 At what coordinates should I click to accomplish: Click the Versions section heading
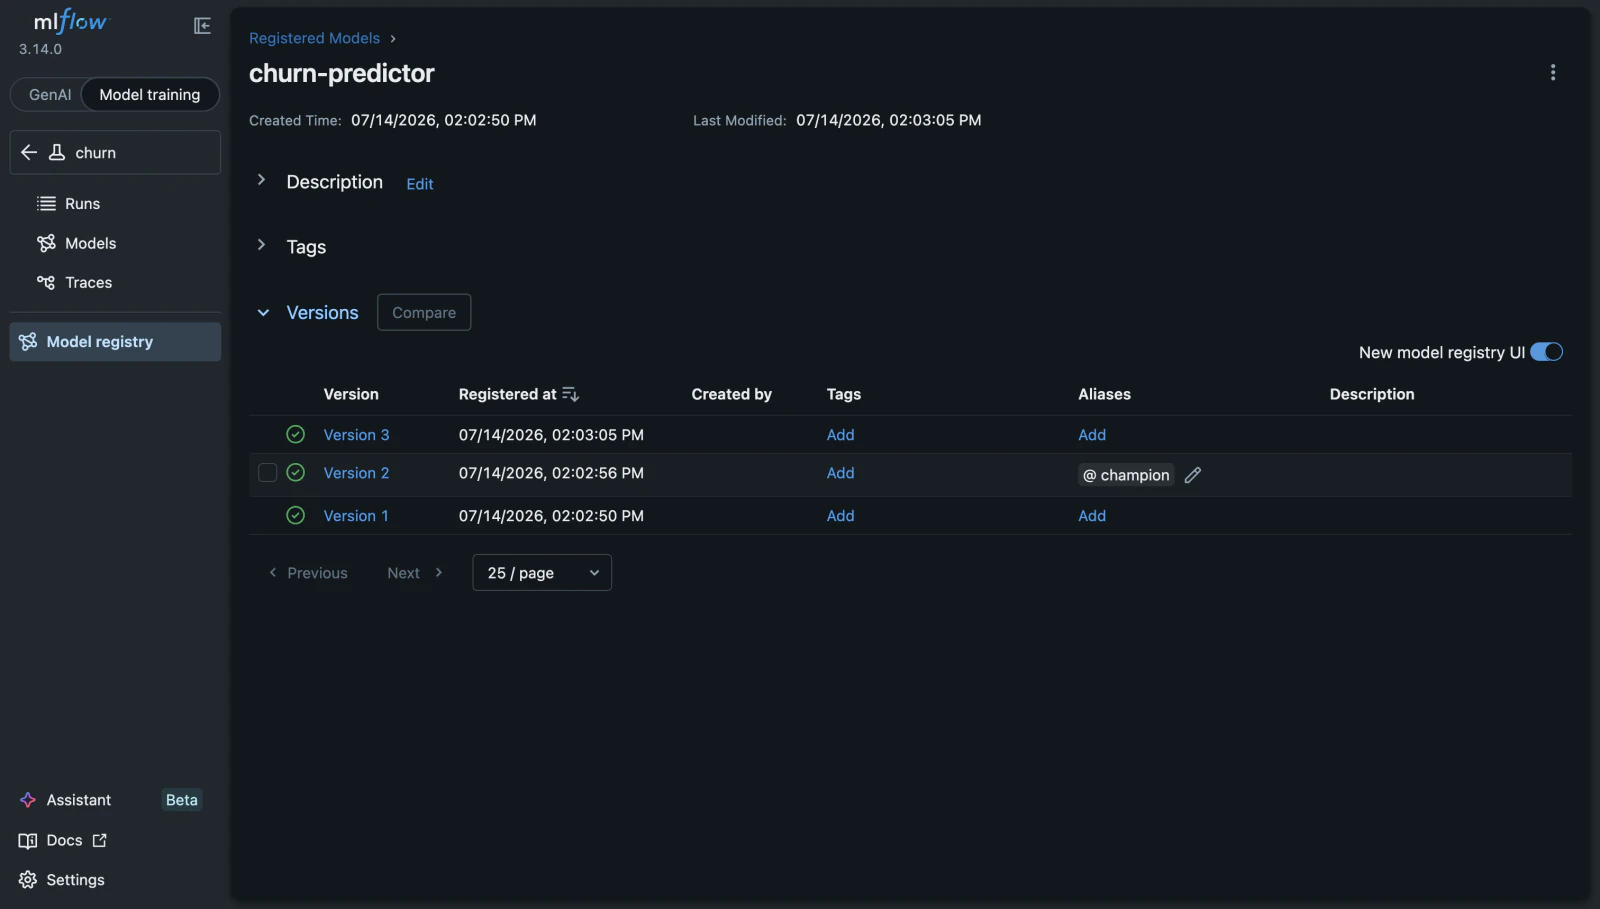point(322,313)
